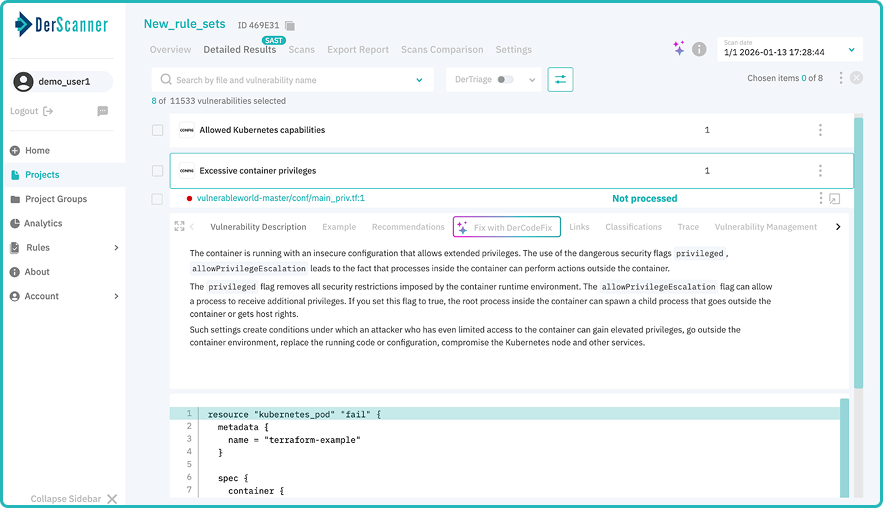Clear chosen items with the X circle
This screenshot has width=883, height=508.
click(857, 78)
